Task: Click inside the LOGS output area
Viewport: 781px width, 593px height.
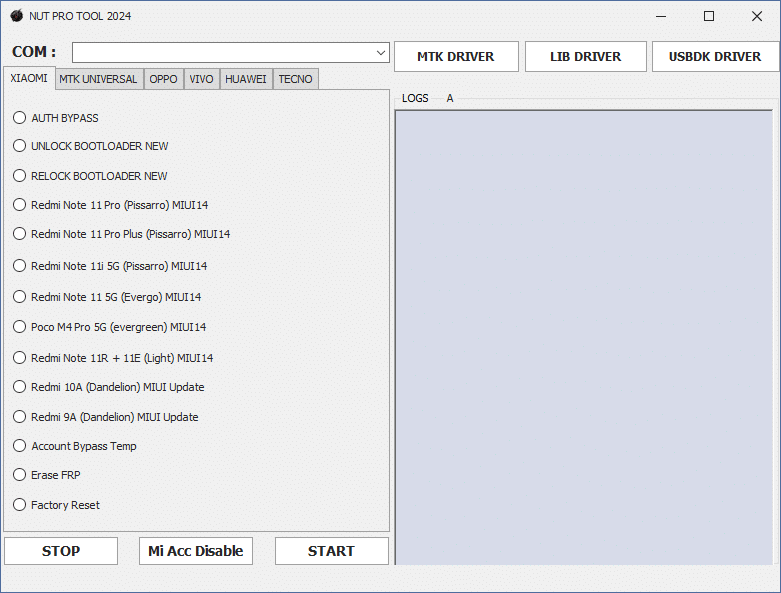Action: point(583,336)
